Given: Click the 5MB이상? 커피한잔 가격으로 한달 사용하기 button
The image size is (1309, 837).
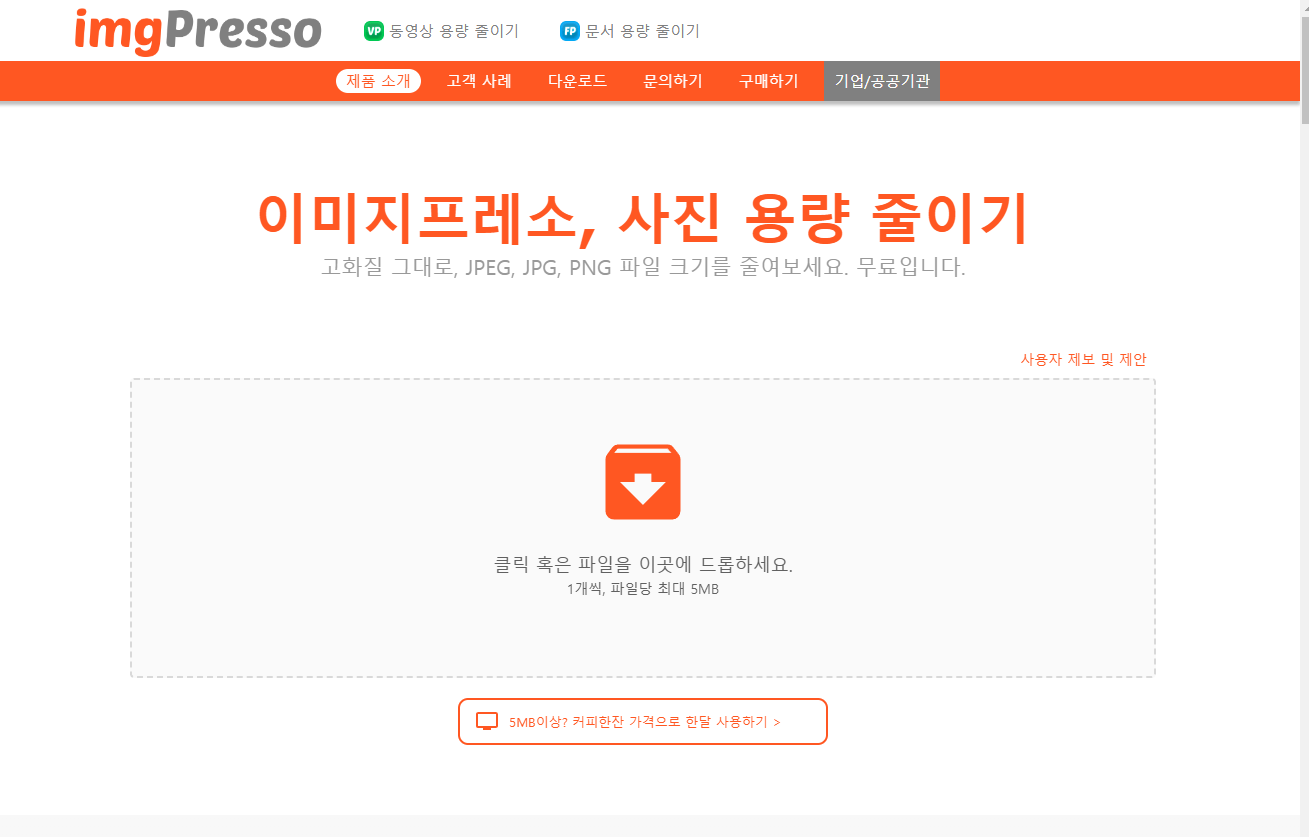Looking at the screenshot, I should point(643,721).
